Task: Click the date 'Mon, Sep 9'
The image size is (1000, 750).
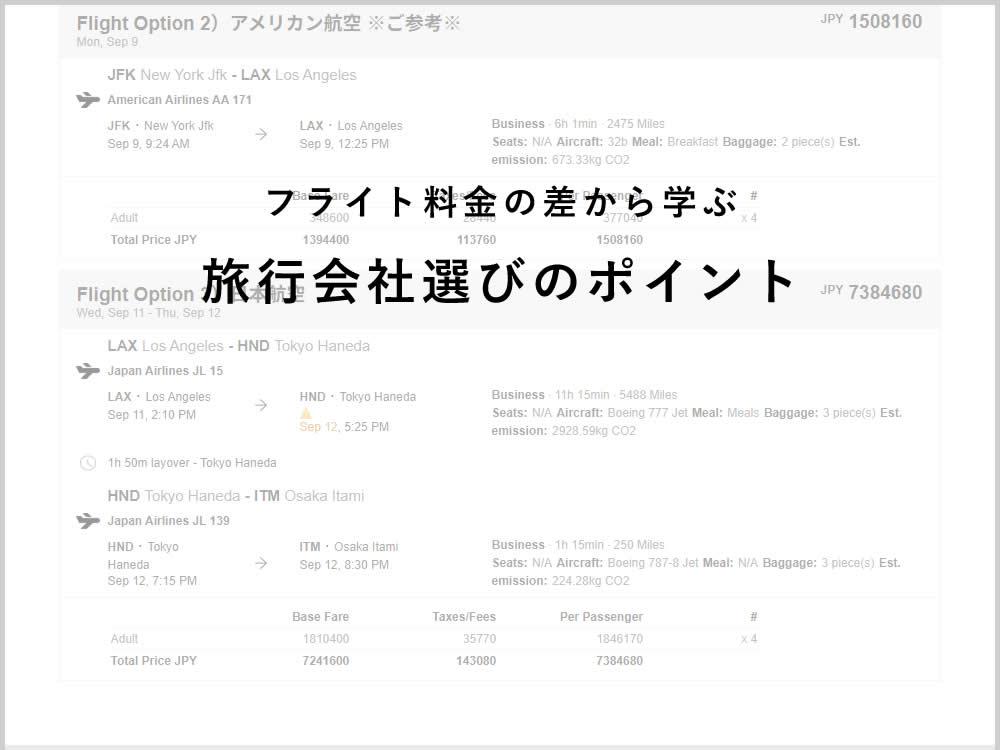Action: pyautogui.click(x=107, y=42)
